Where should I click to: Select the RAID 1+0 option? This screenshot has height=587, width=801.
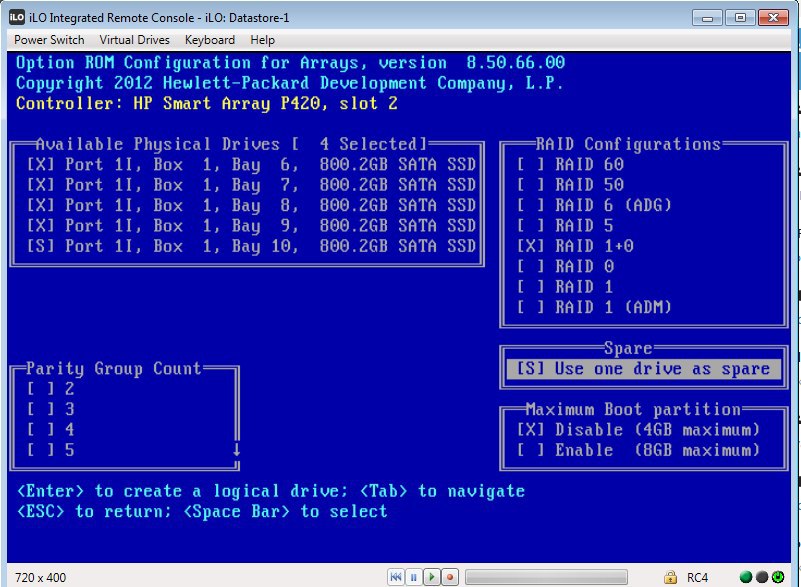(x=575, y=246)
